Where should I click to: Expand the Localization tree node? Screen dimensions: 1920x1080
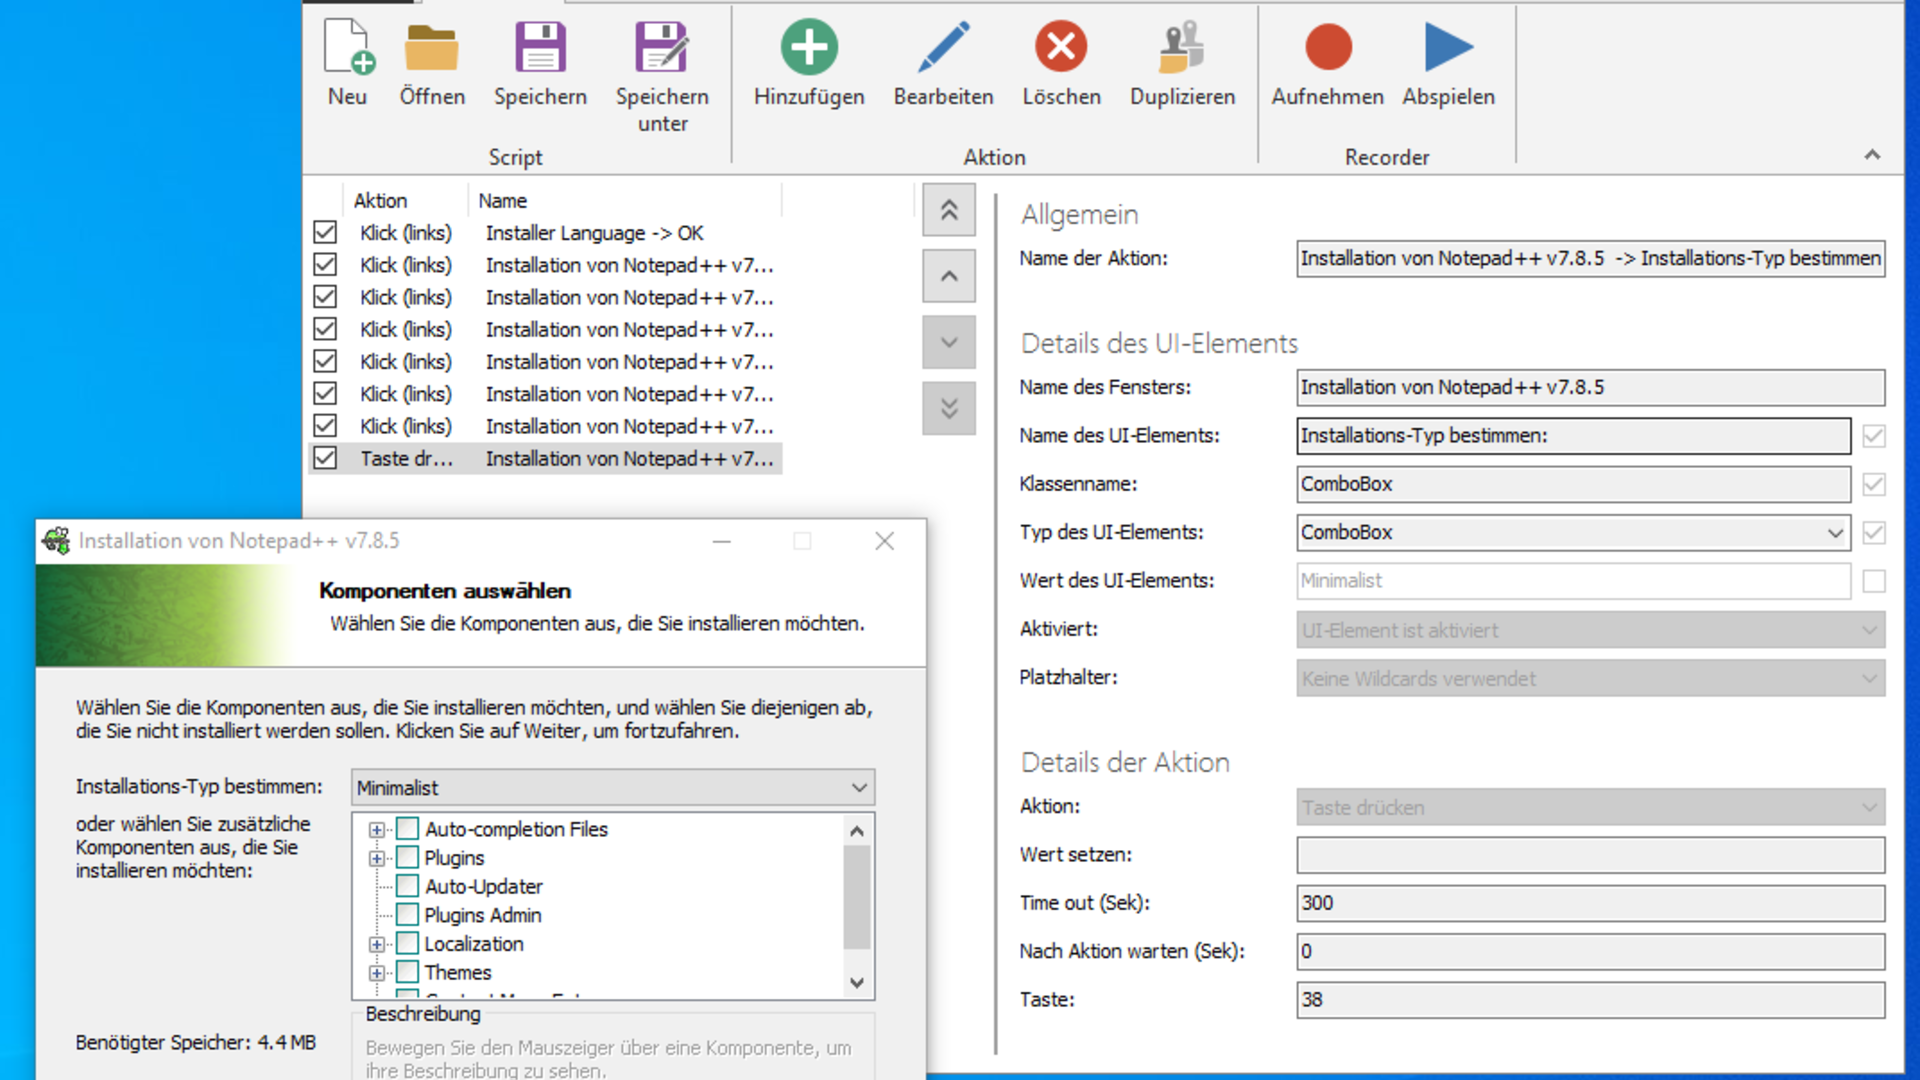tap(377, 944)
